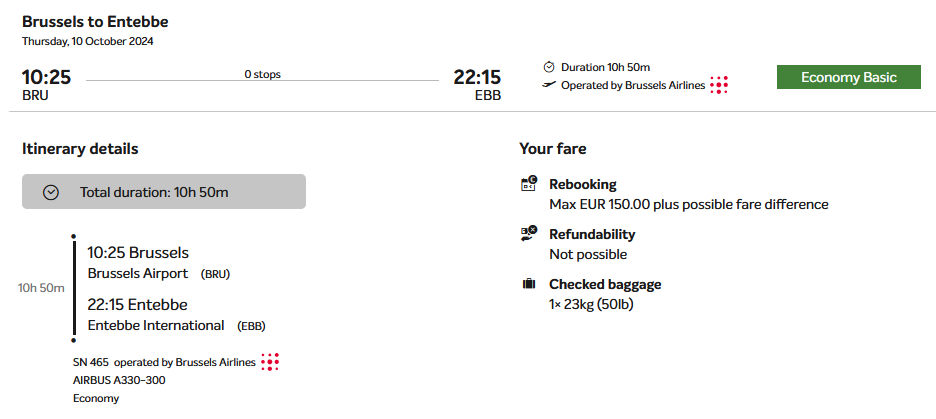Click the Brussels Airlines red dots logo in header
The height and width of the screenshot is (419, 936).
pyautogui.click(x=719, y=85)
